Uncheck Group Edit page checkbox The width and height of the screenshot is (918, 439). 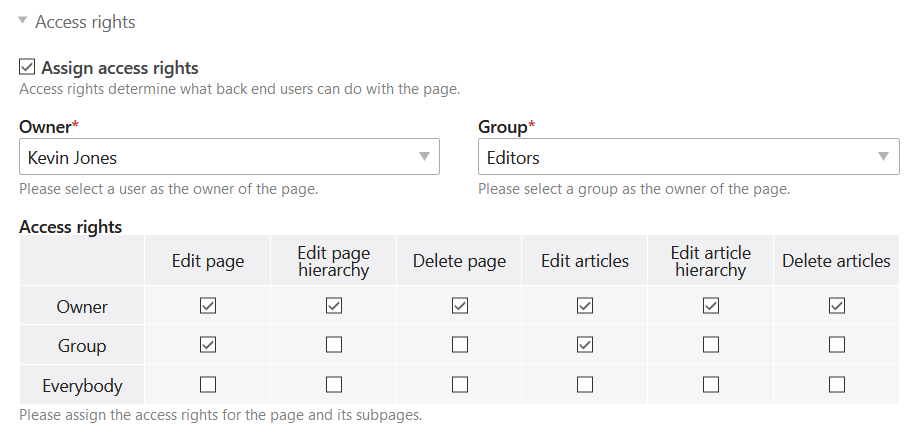point(208,345)
